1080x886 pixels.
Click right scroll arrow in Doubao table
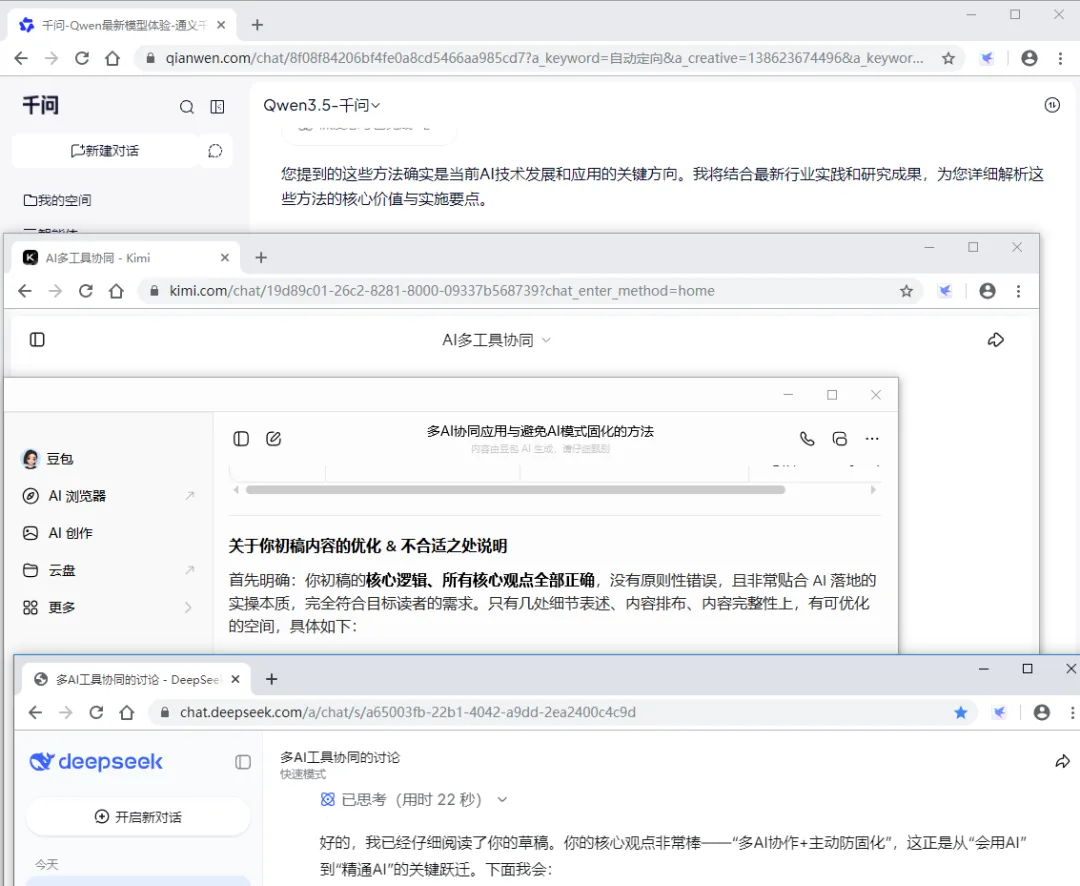click(873, 490)
